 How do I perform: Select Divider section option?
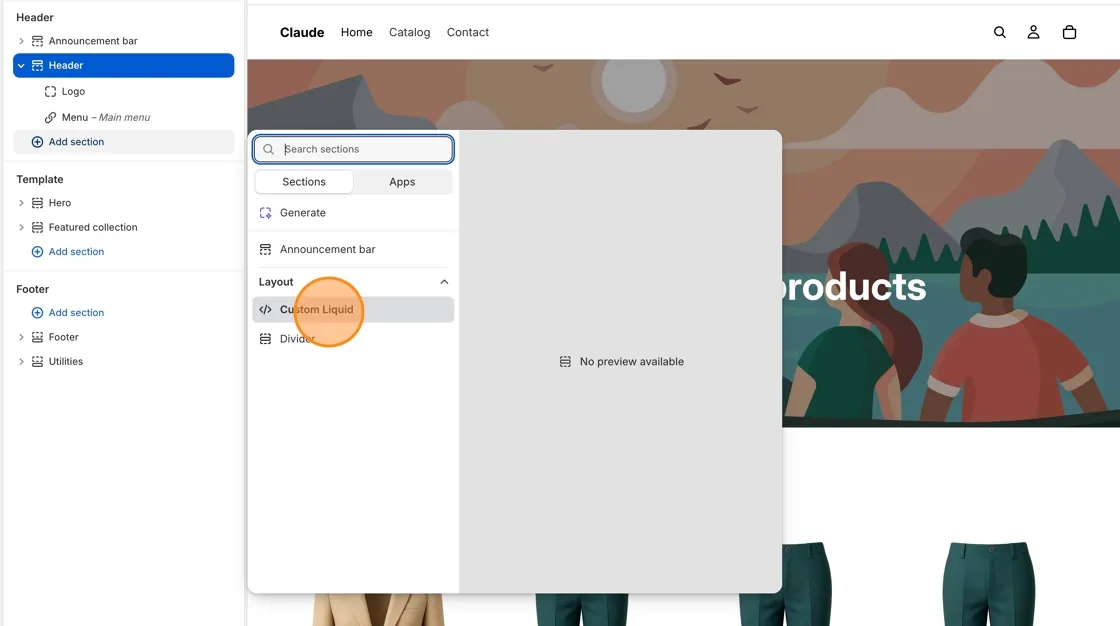[x=353, y=339]
